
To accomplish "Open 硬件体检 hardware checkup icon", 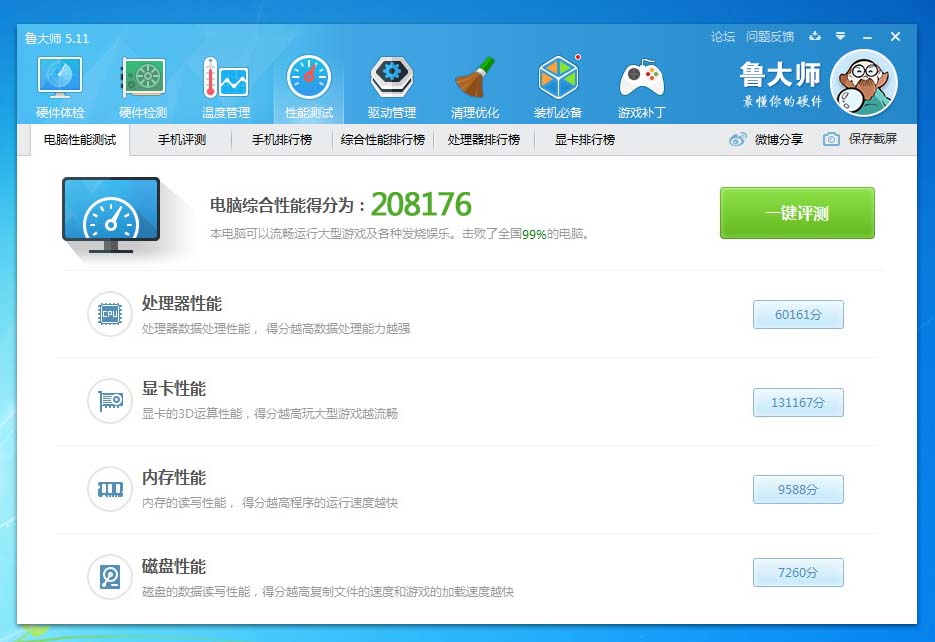I will 60,77.
